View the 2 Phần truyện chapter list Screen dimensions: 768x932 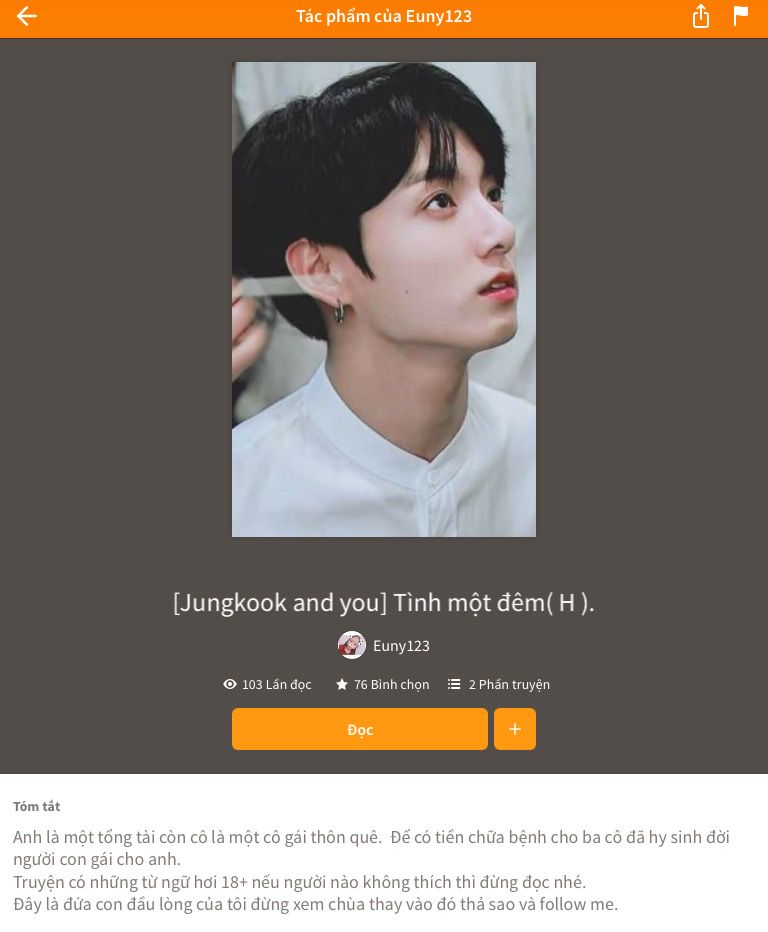coord(509,684)
